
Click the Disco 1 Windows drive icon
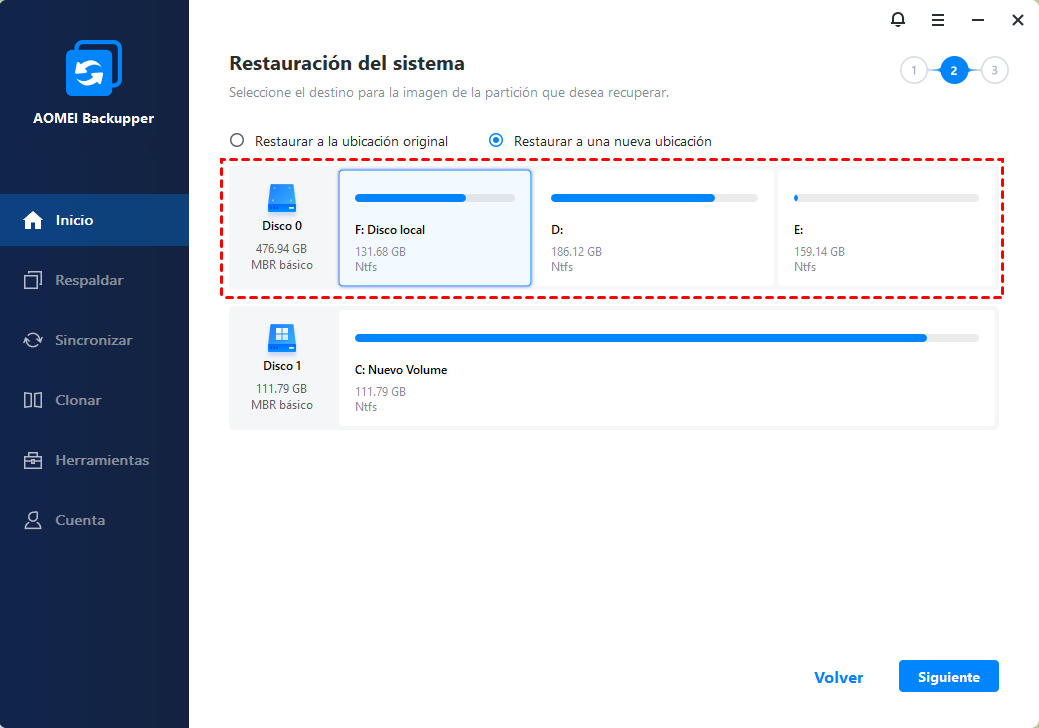pos(282,338)
